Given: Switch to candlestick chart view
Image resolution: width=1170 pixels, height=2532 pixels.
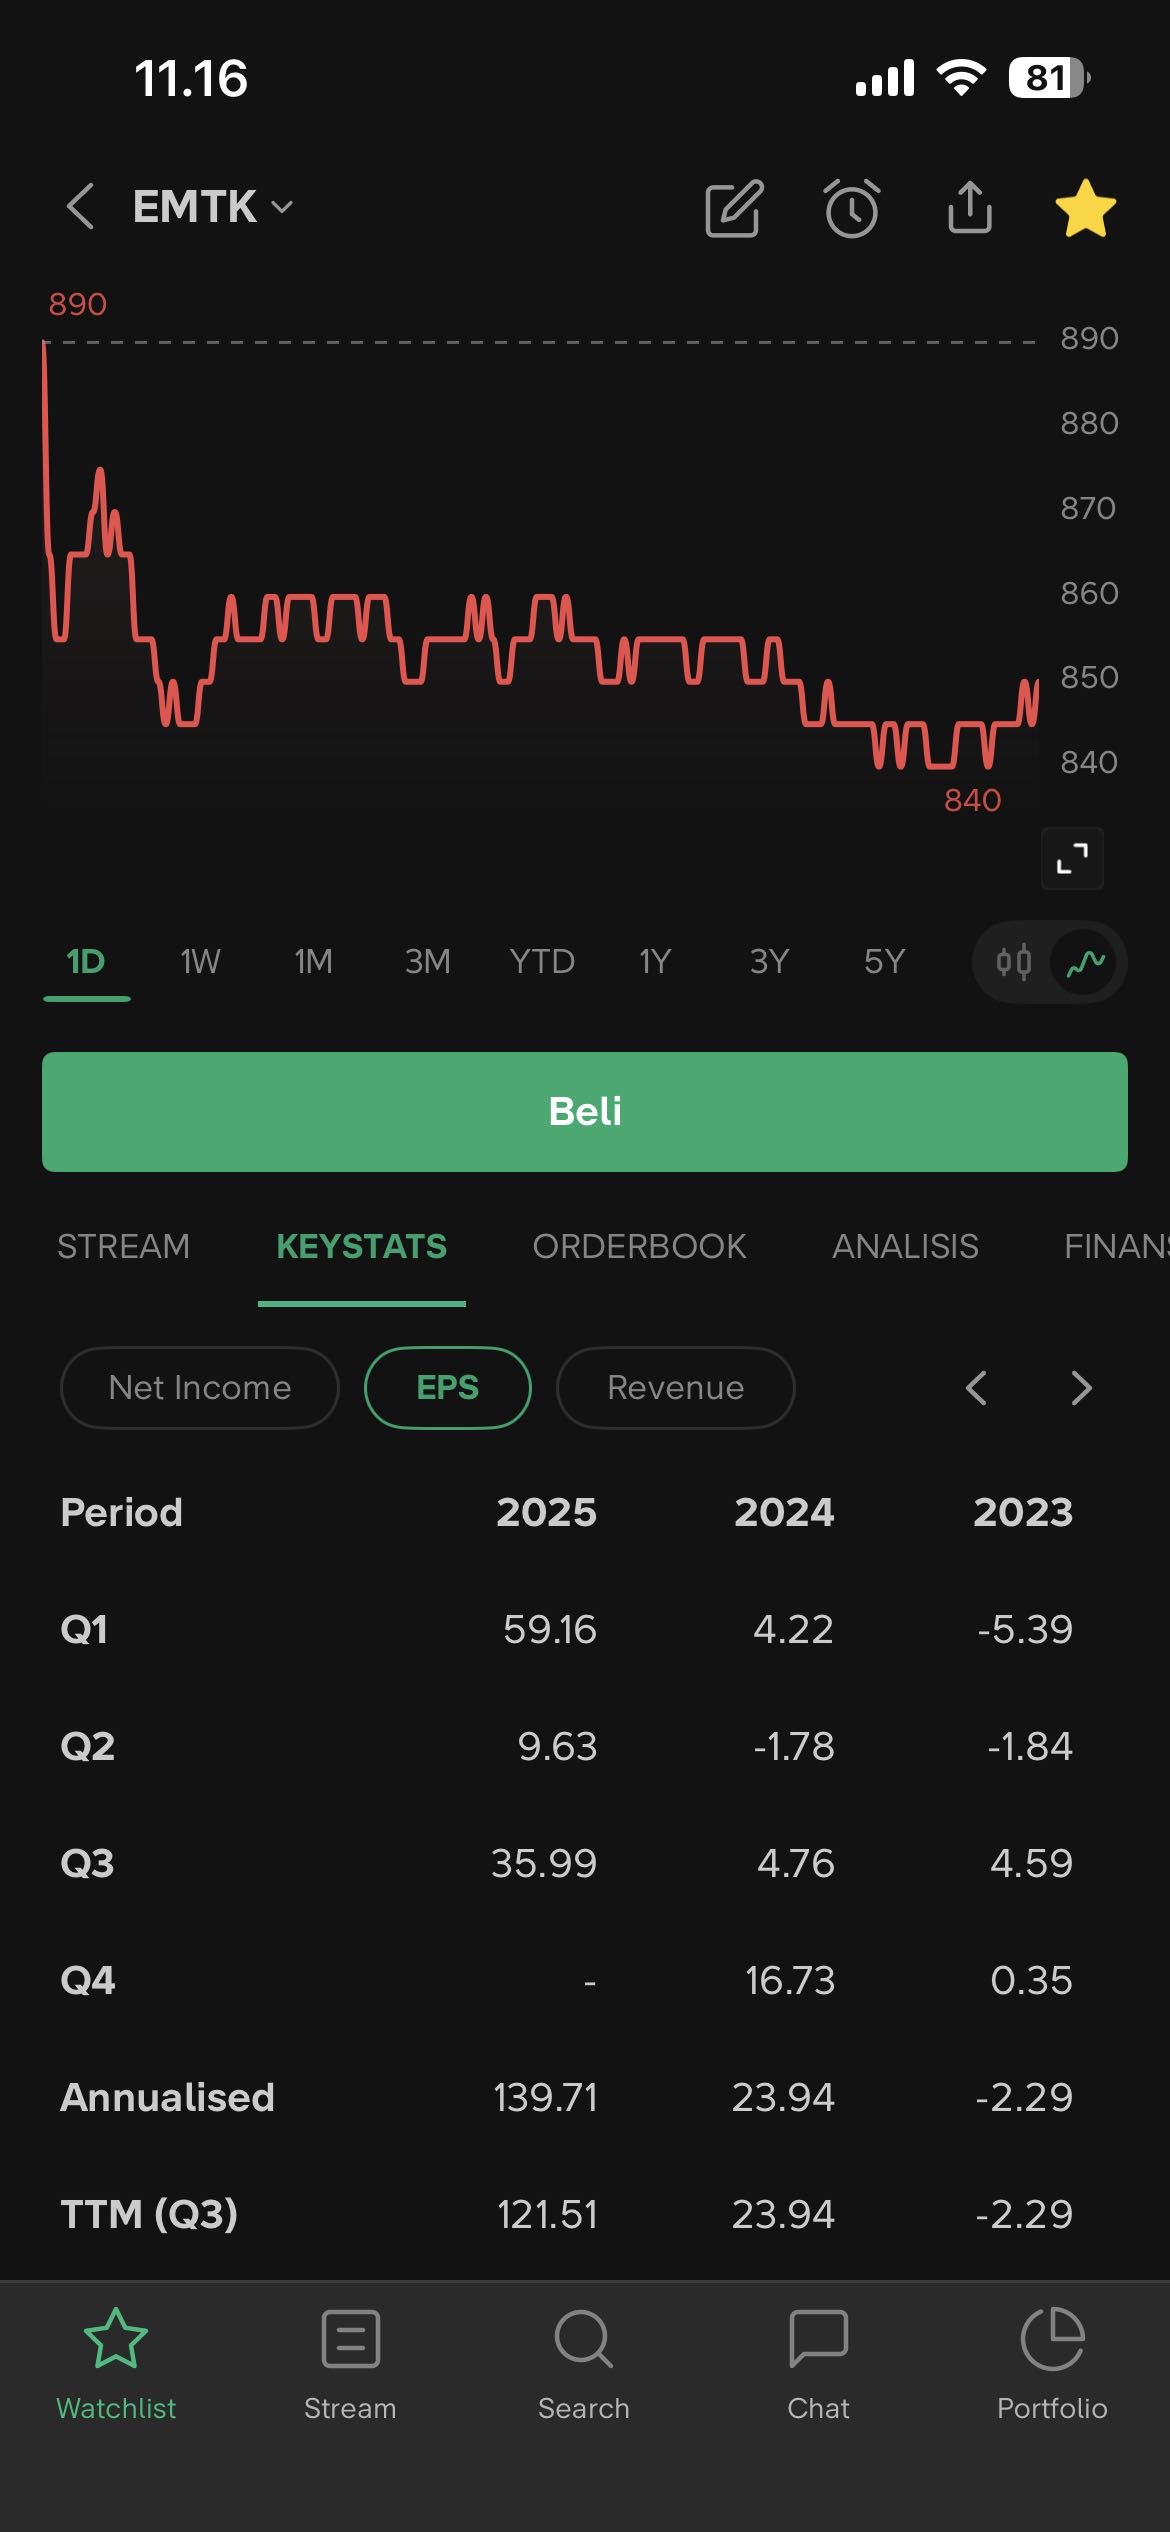Looking at the screenshot, I should pos(1014,962).
